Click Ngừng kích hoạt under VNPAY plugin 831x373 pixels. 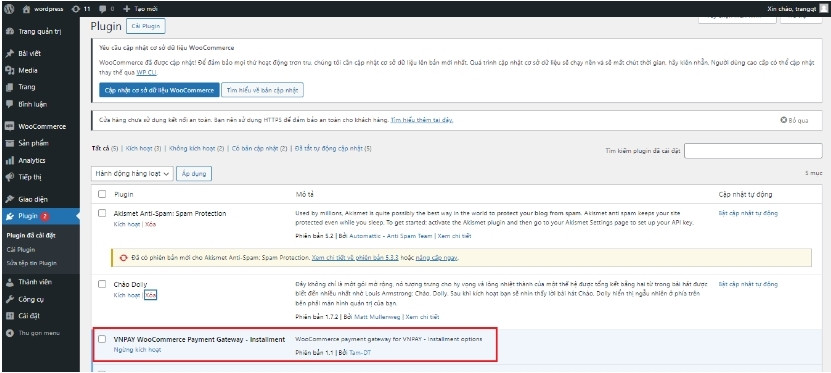tap(137, 350)
